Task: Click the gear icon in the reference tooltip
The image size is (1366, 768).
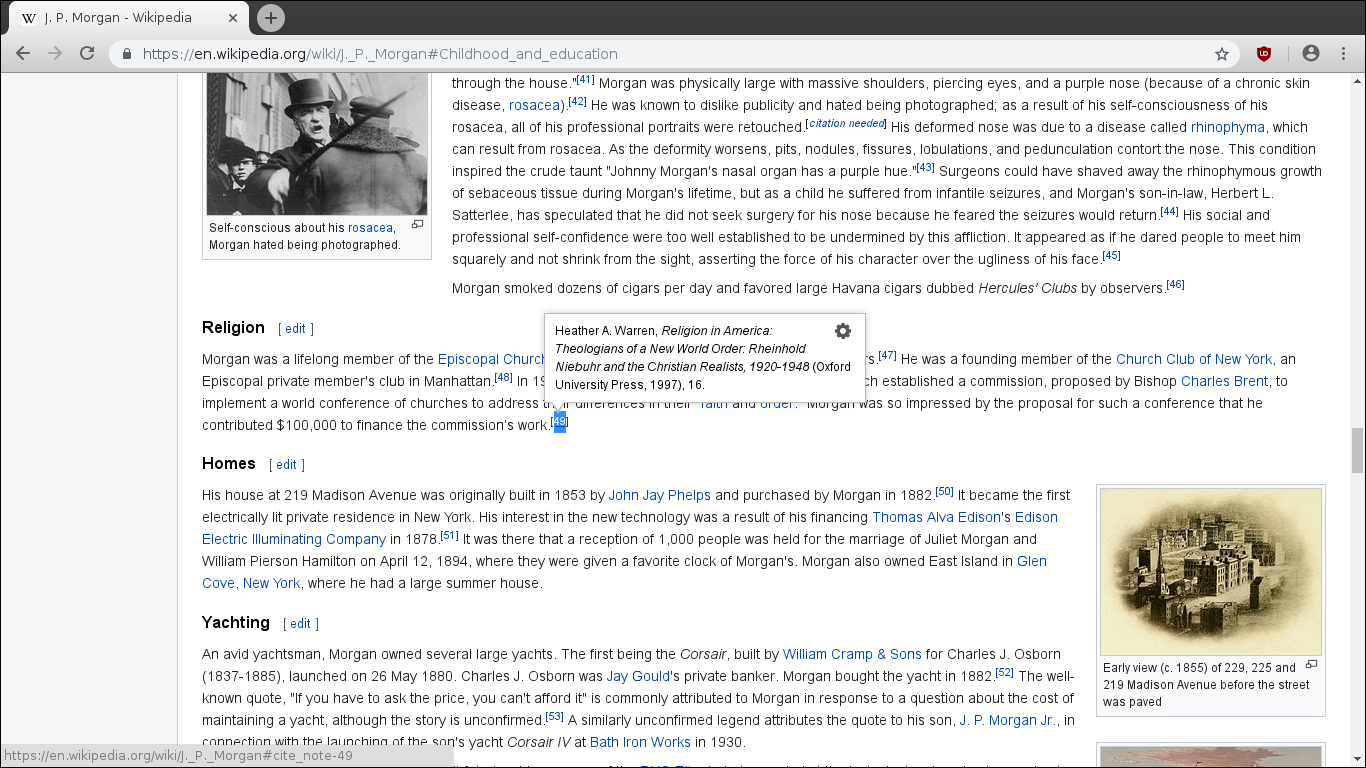Action: pos(843,331)
